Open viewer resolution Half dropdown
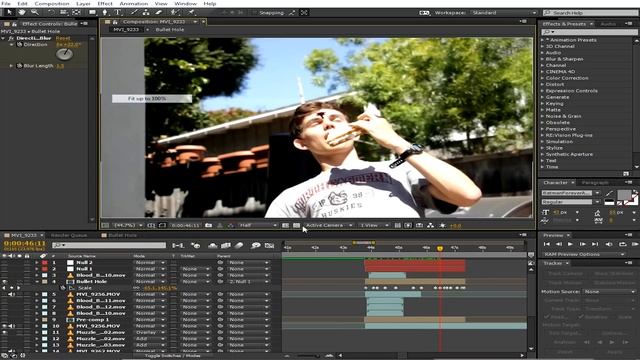The width and height of the screenshot is (640, 360). [x=258, y=225]
